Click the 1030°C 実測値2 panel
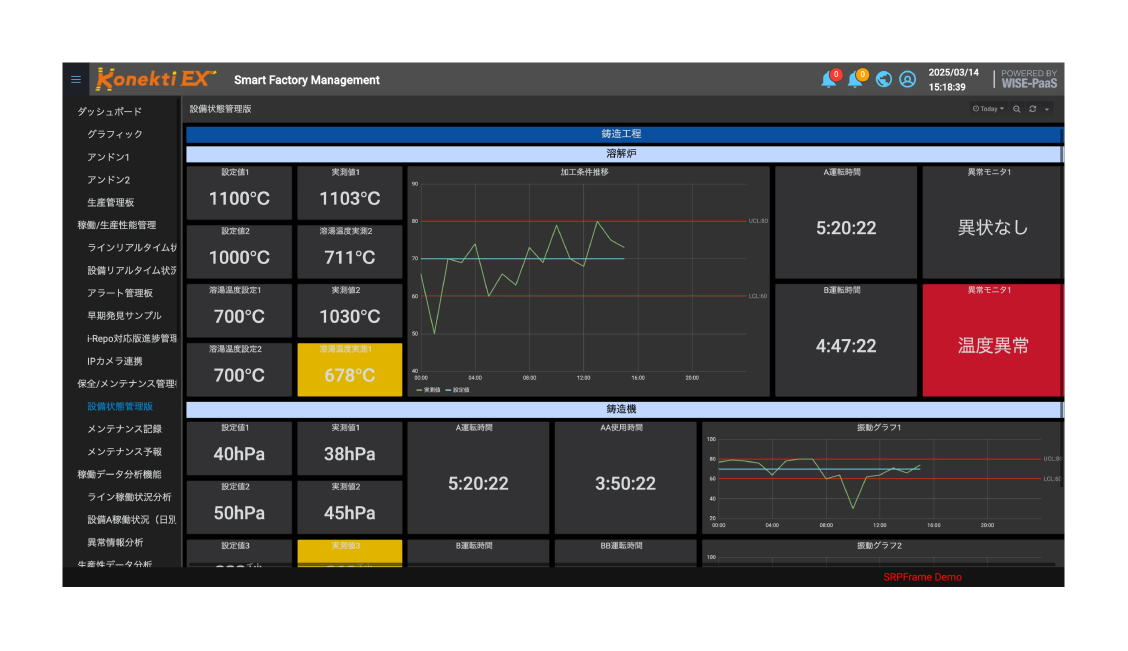The height and width of the screenshot is (651, 1128). 350,311
